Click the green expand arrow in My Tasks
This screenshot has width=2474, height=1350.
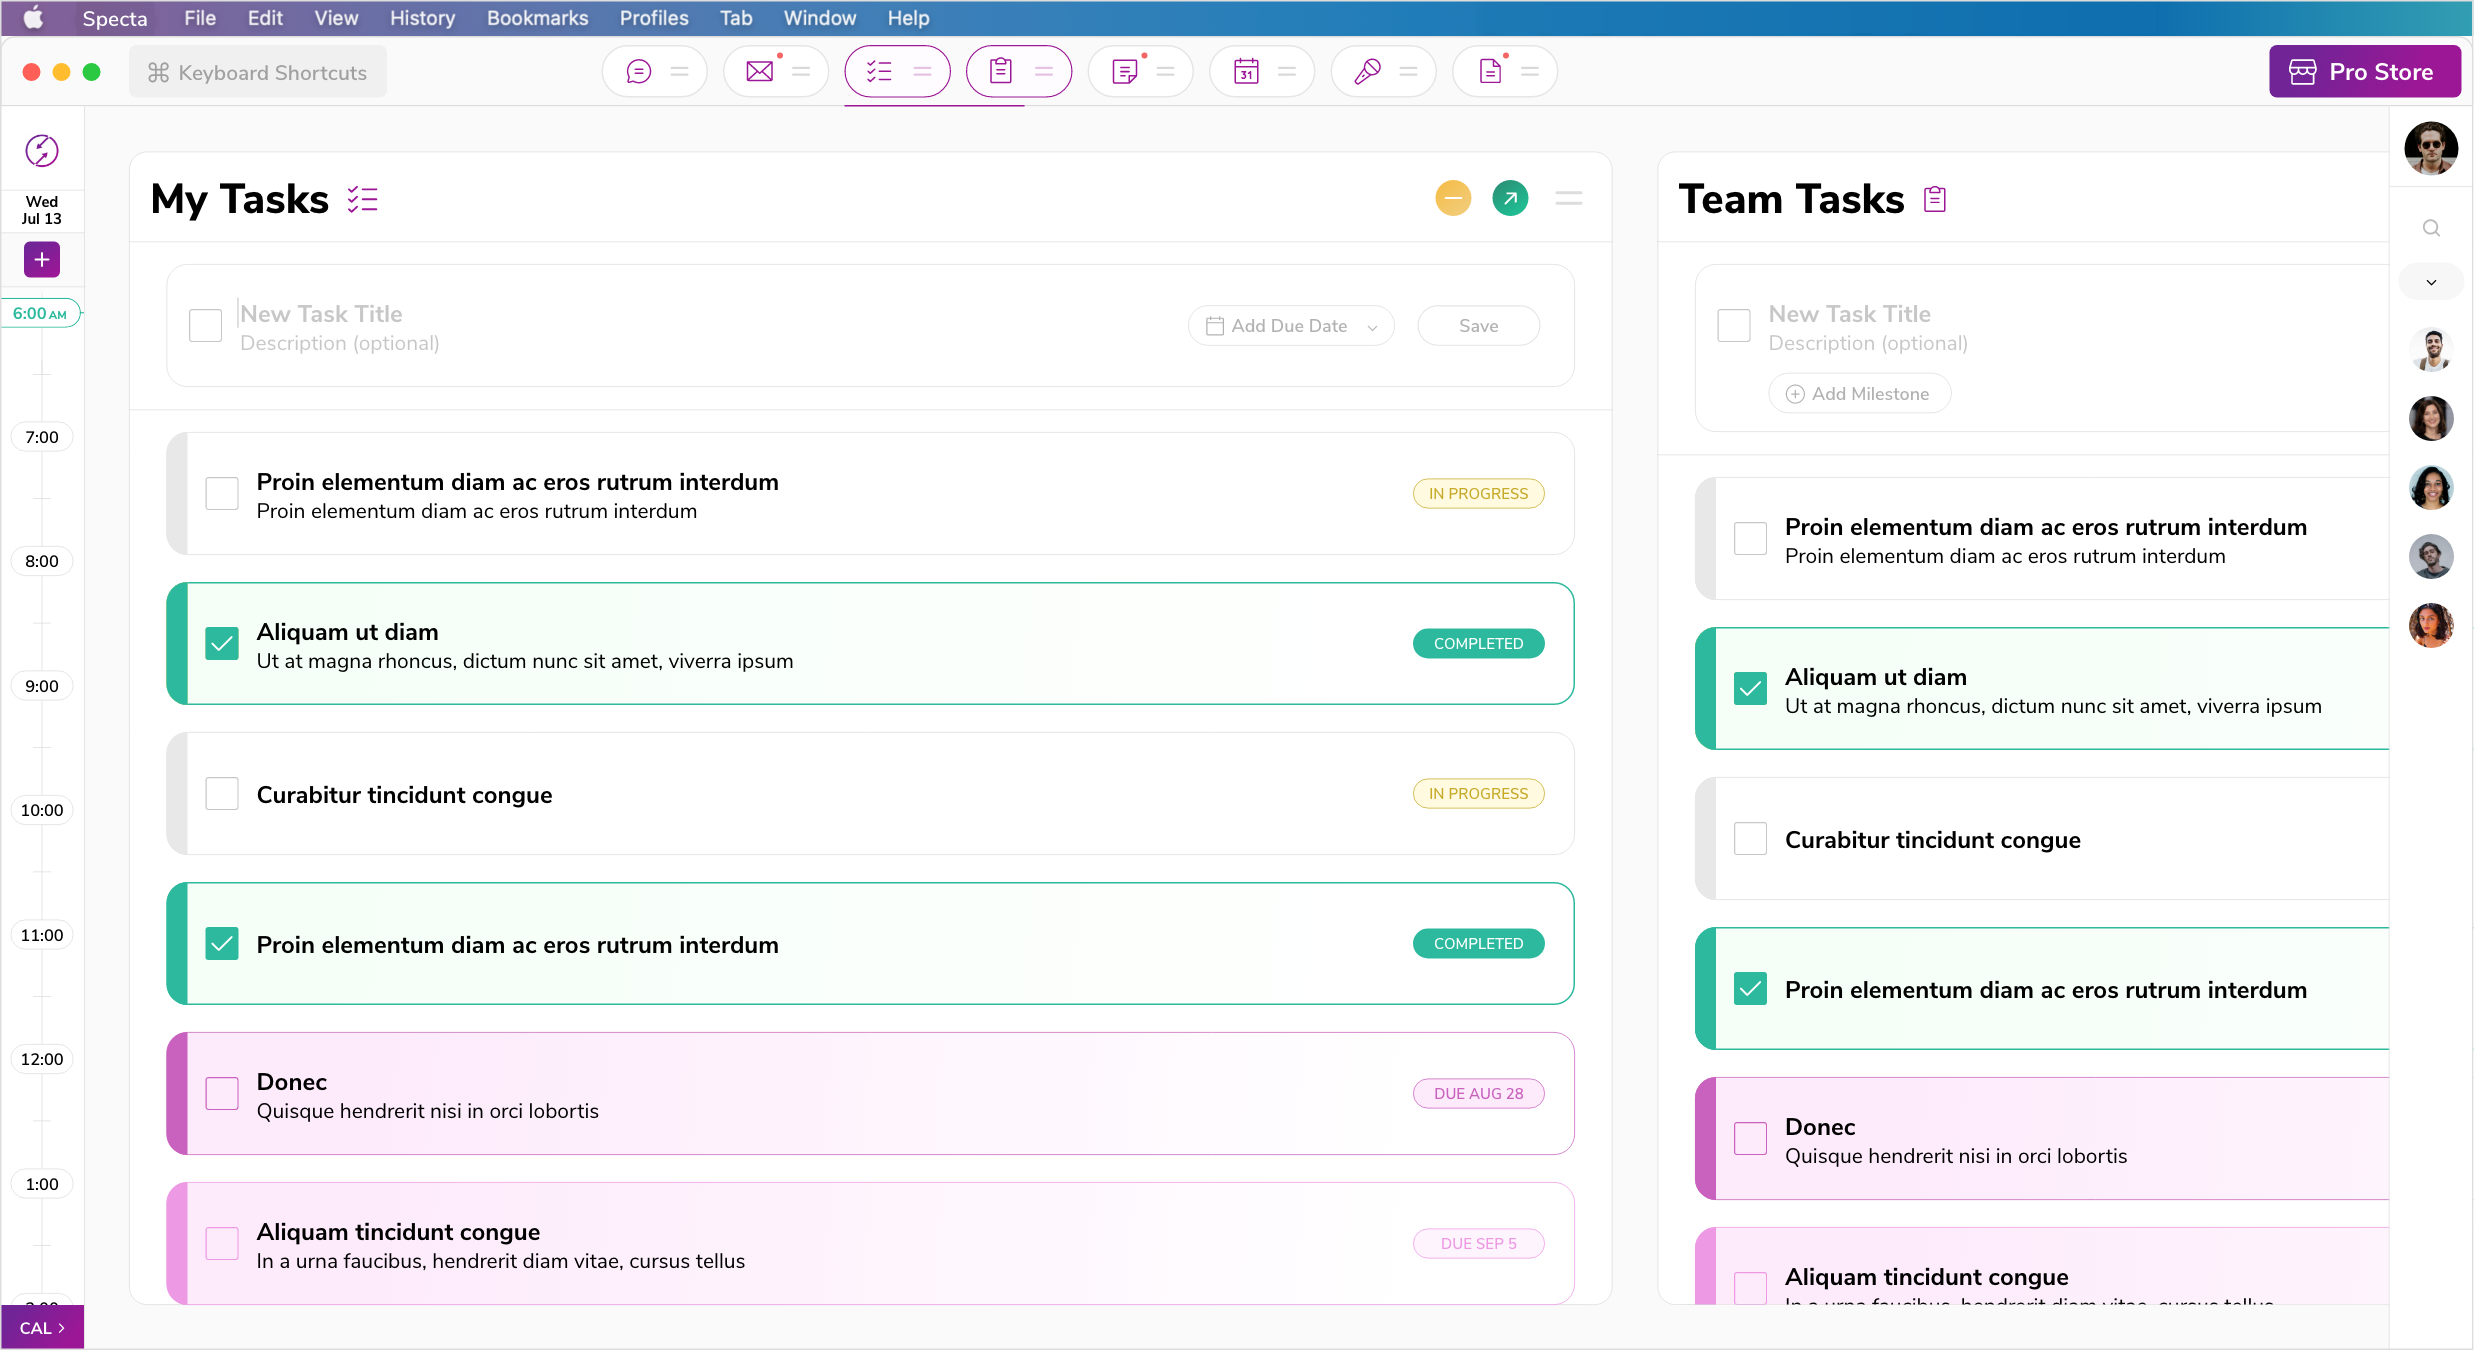coord(1510,198)
